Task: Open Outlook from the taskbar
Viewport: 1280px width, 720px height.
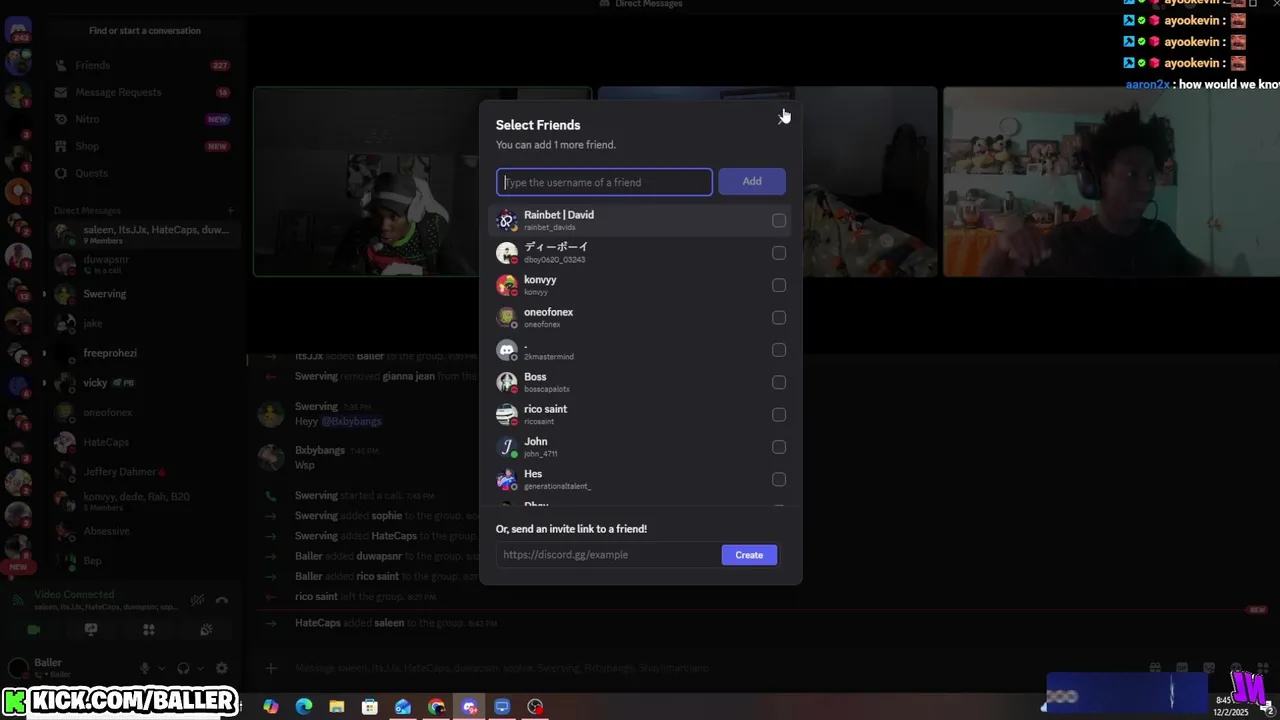Action: [403, 707]
